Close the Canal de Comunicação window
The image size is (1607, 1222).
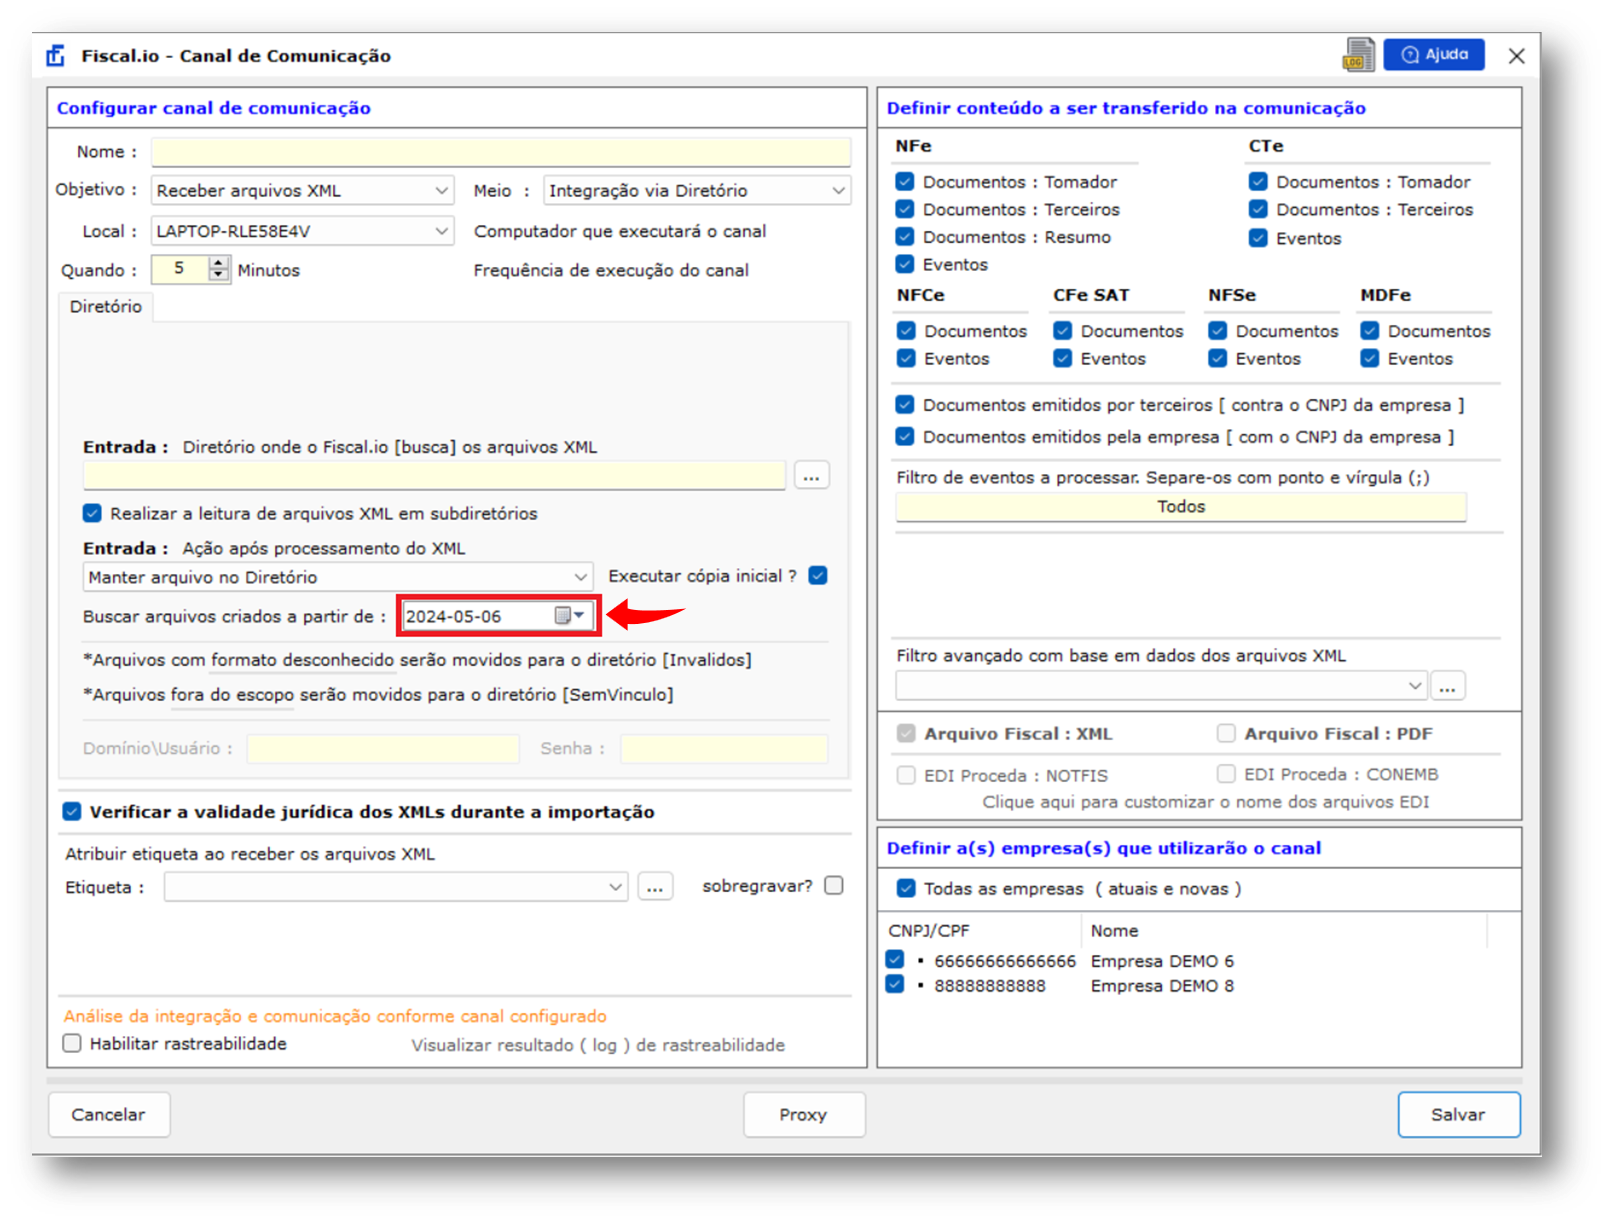tap(1516, 56)
